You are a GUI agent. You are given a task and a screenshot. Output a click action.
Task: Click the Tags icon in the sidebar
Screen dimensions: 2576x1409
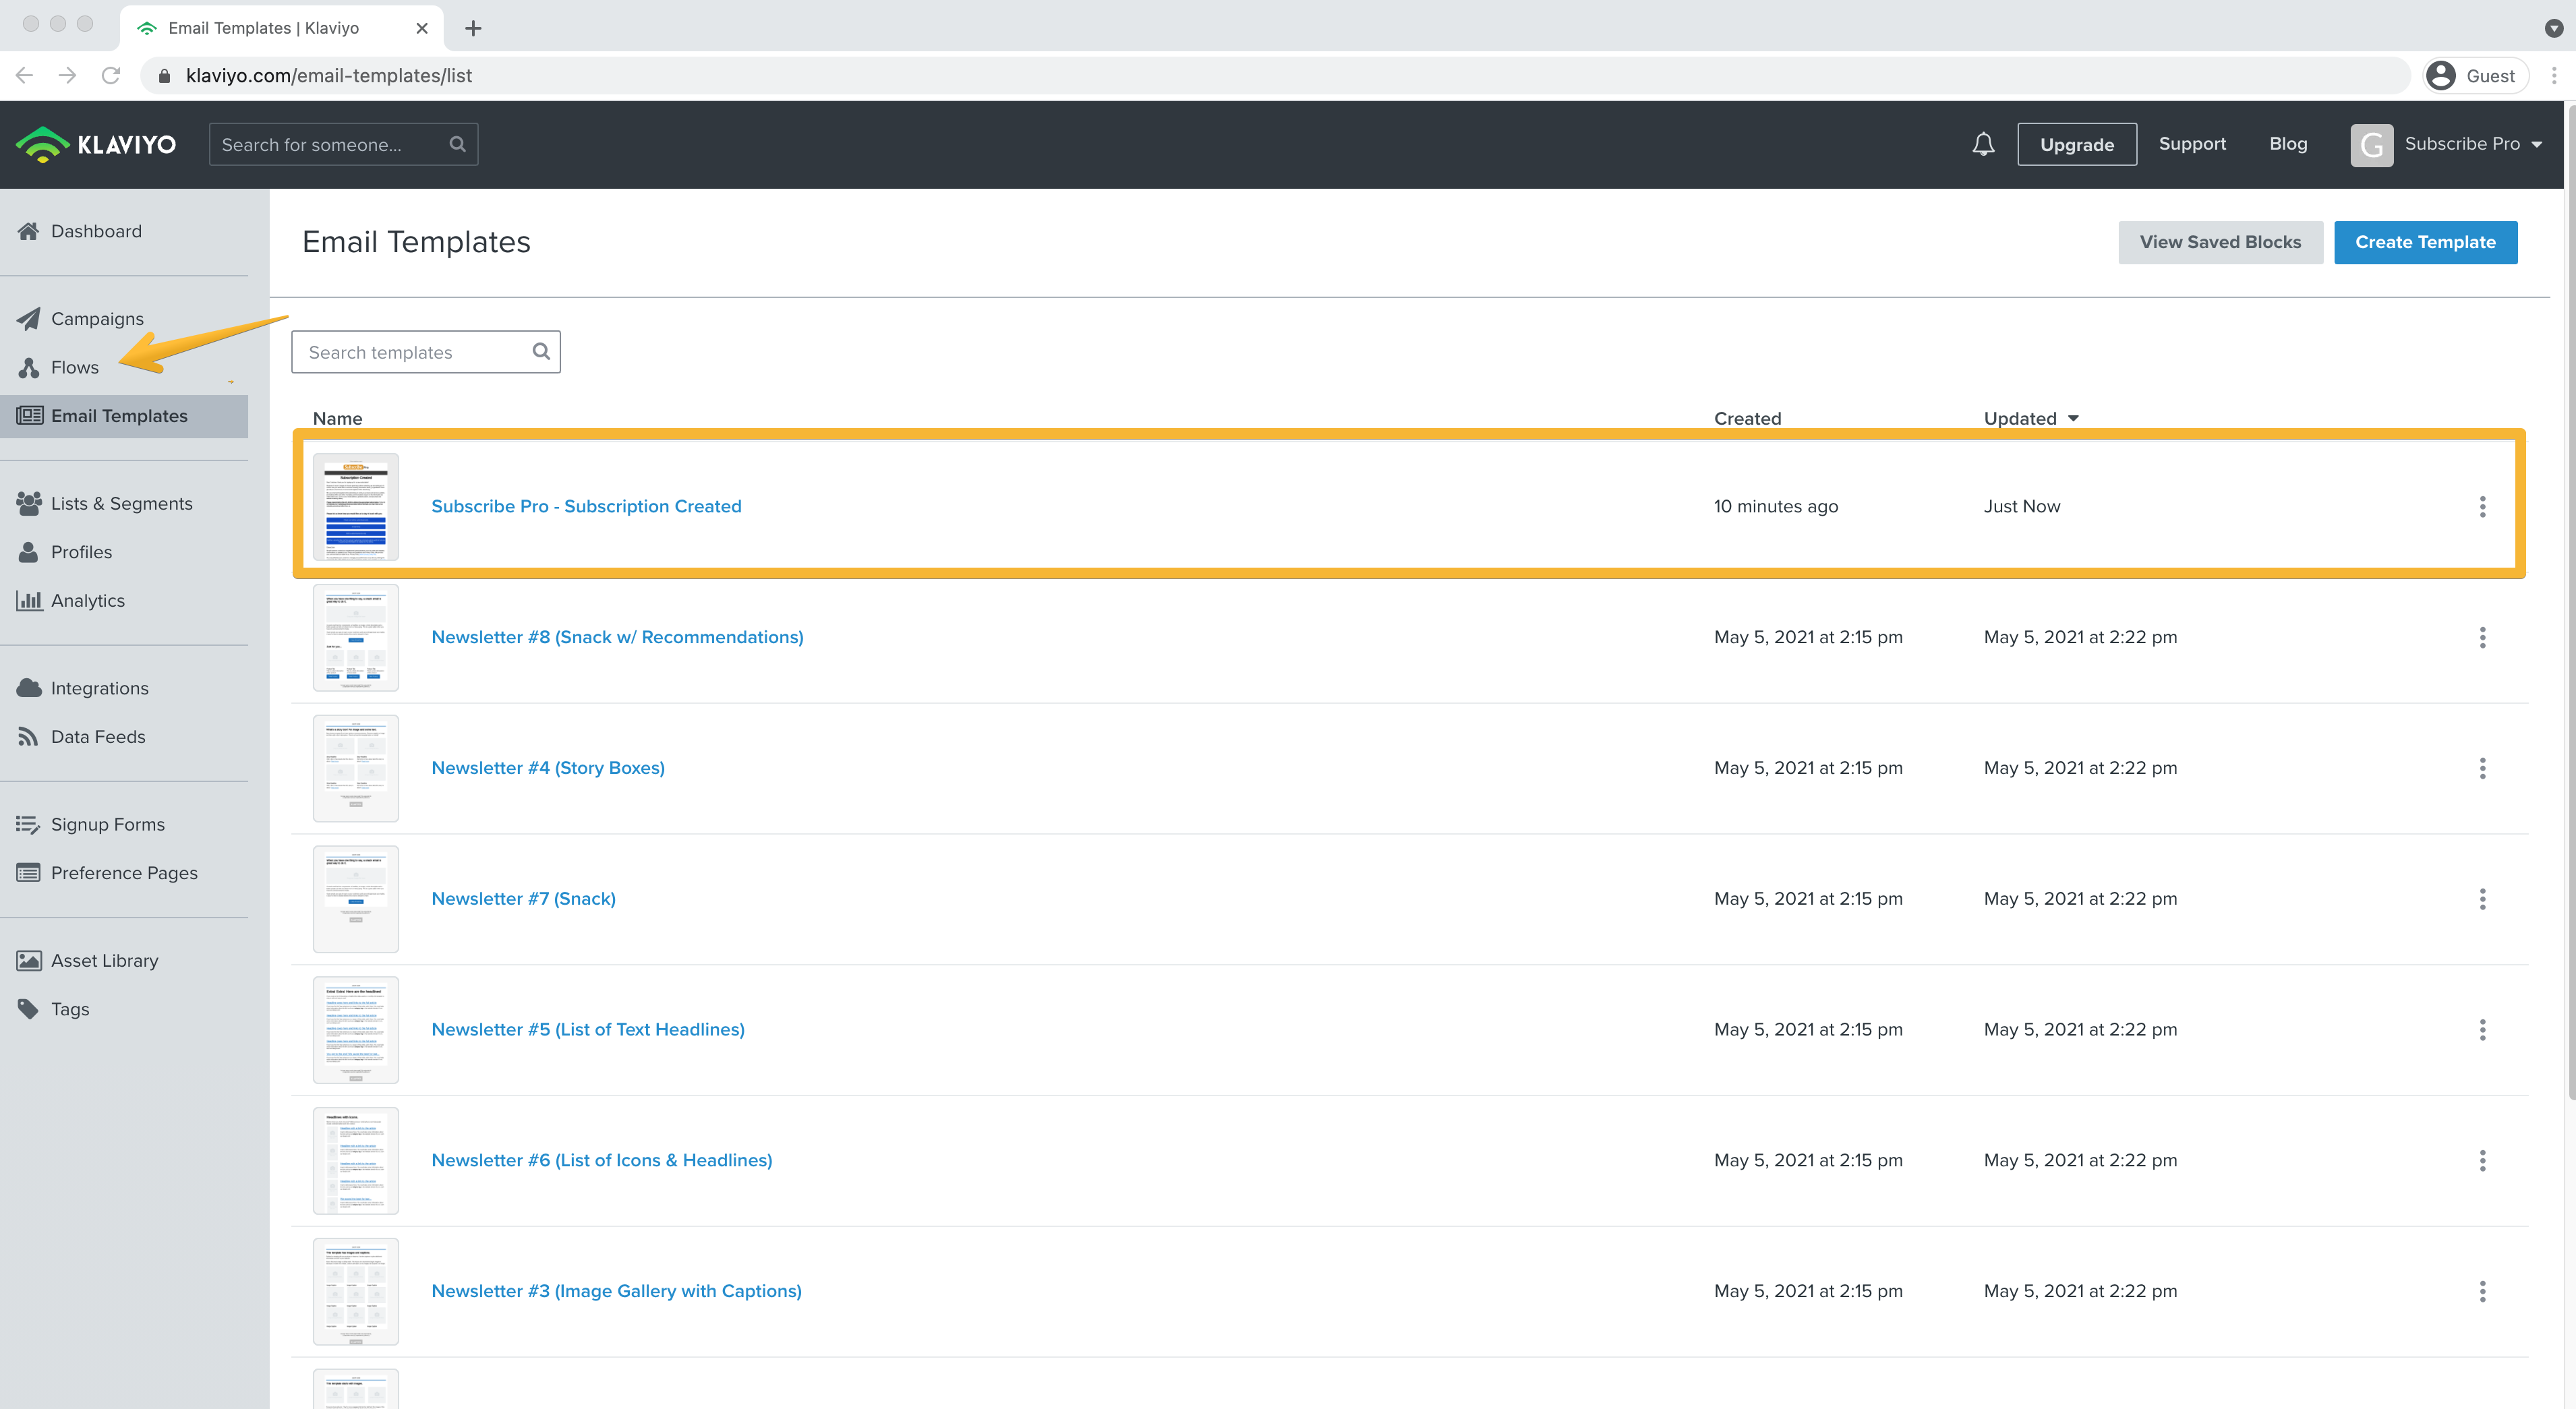(x=28, y=1009)
